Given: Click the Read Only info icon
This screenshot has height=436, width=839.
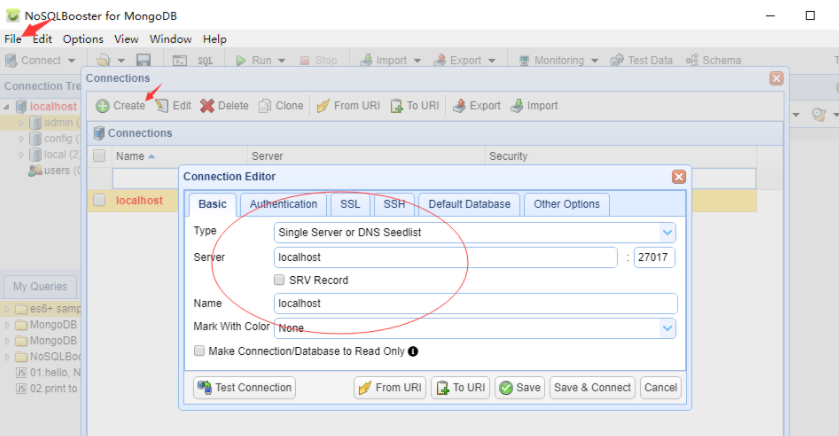Looking at the screenshot, I should tap(413, 351).
